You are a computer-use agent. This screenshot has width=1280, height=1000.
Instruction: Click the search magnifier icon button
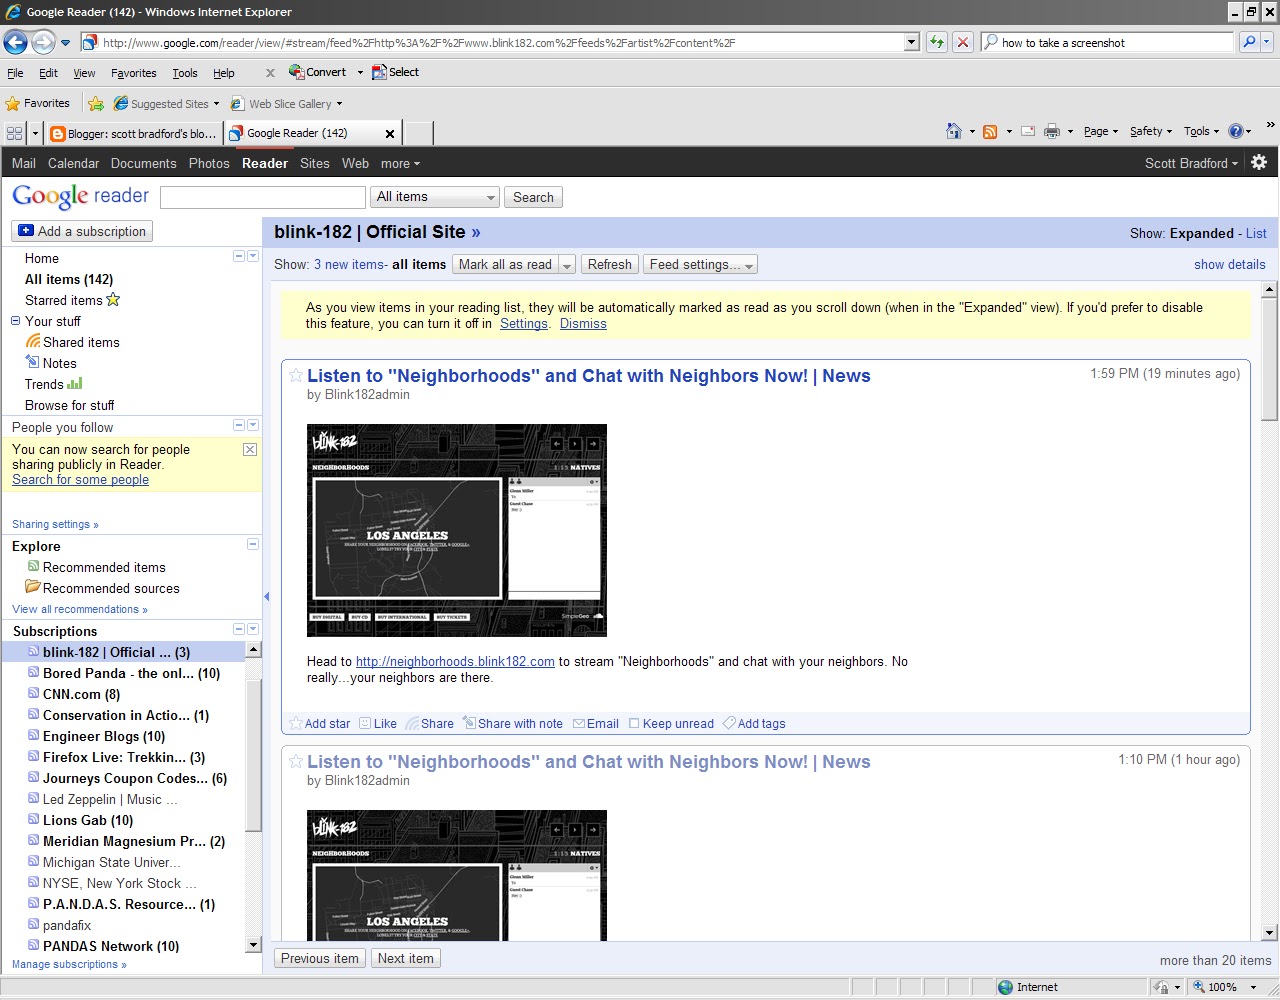point(1249,42)
